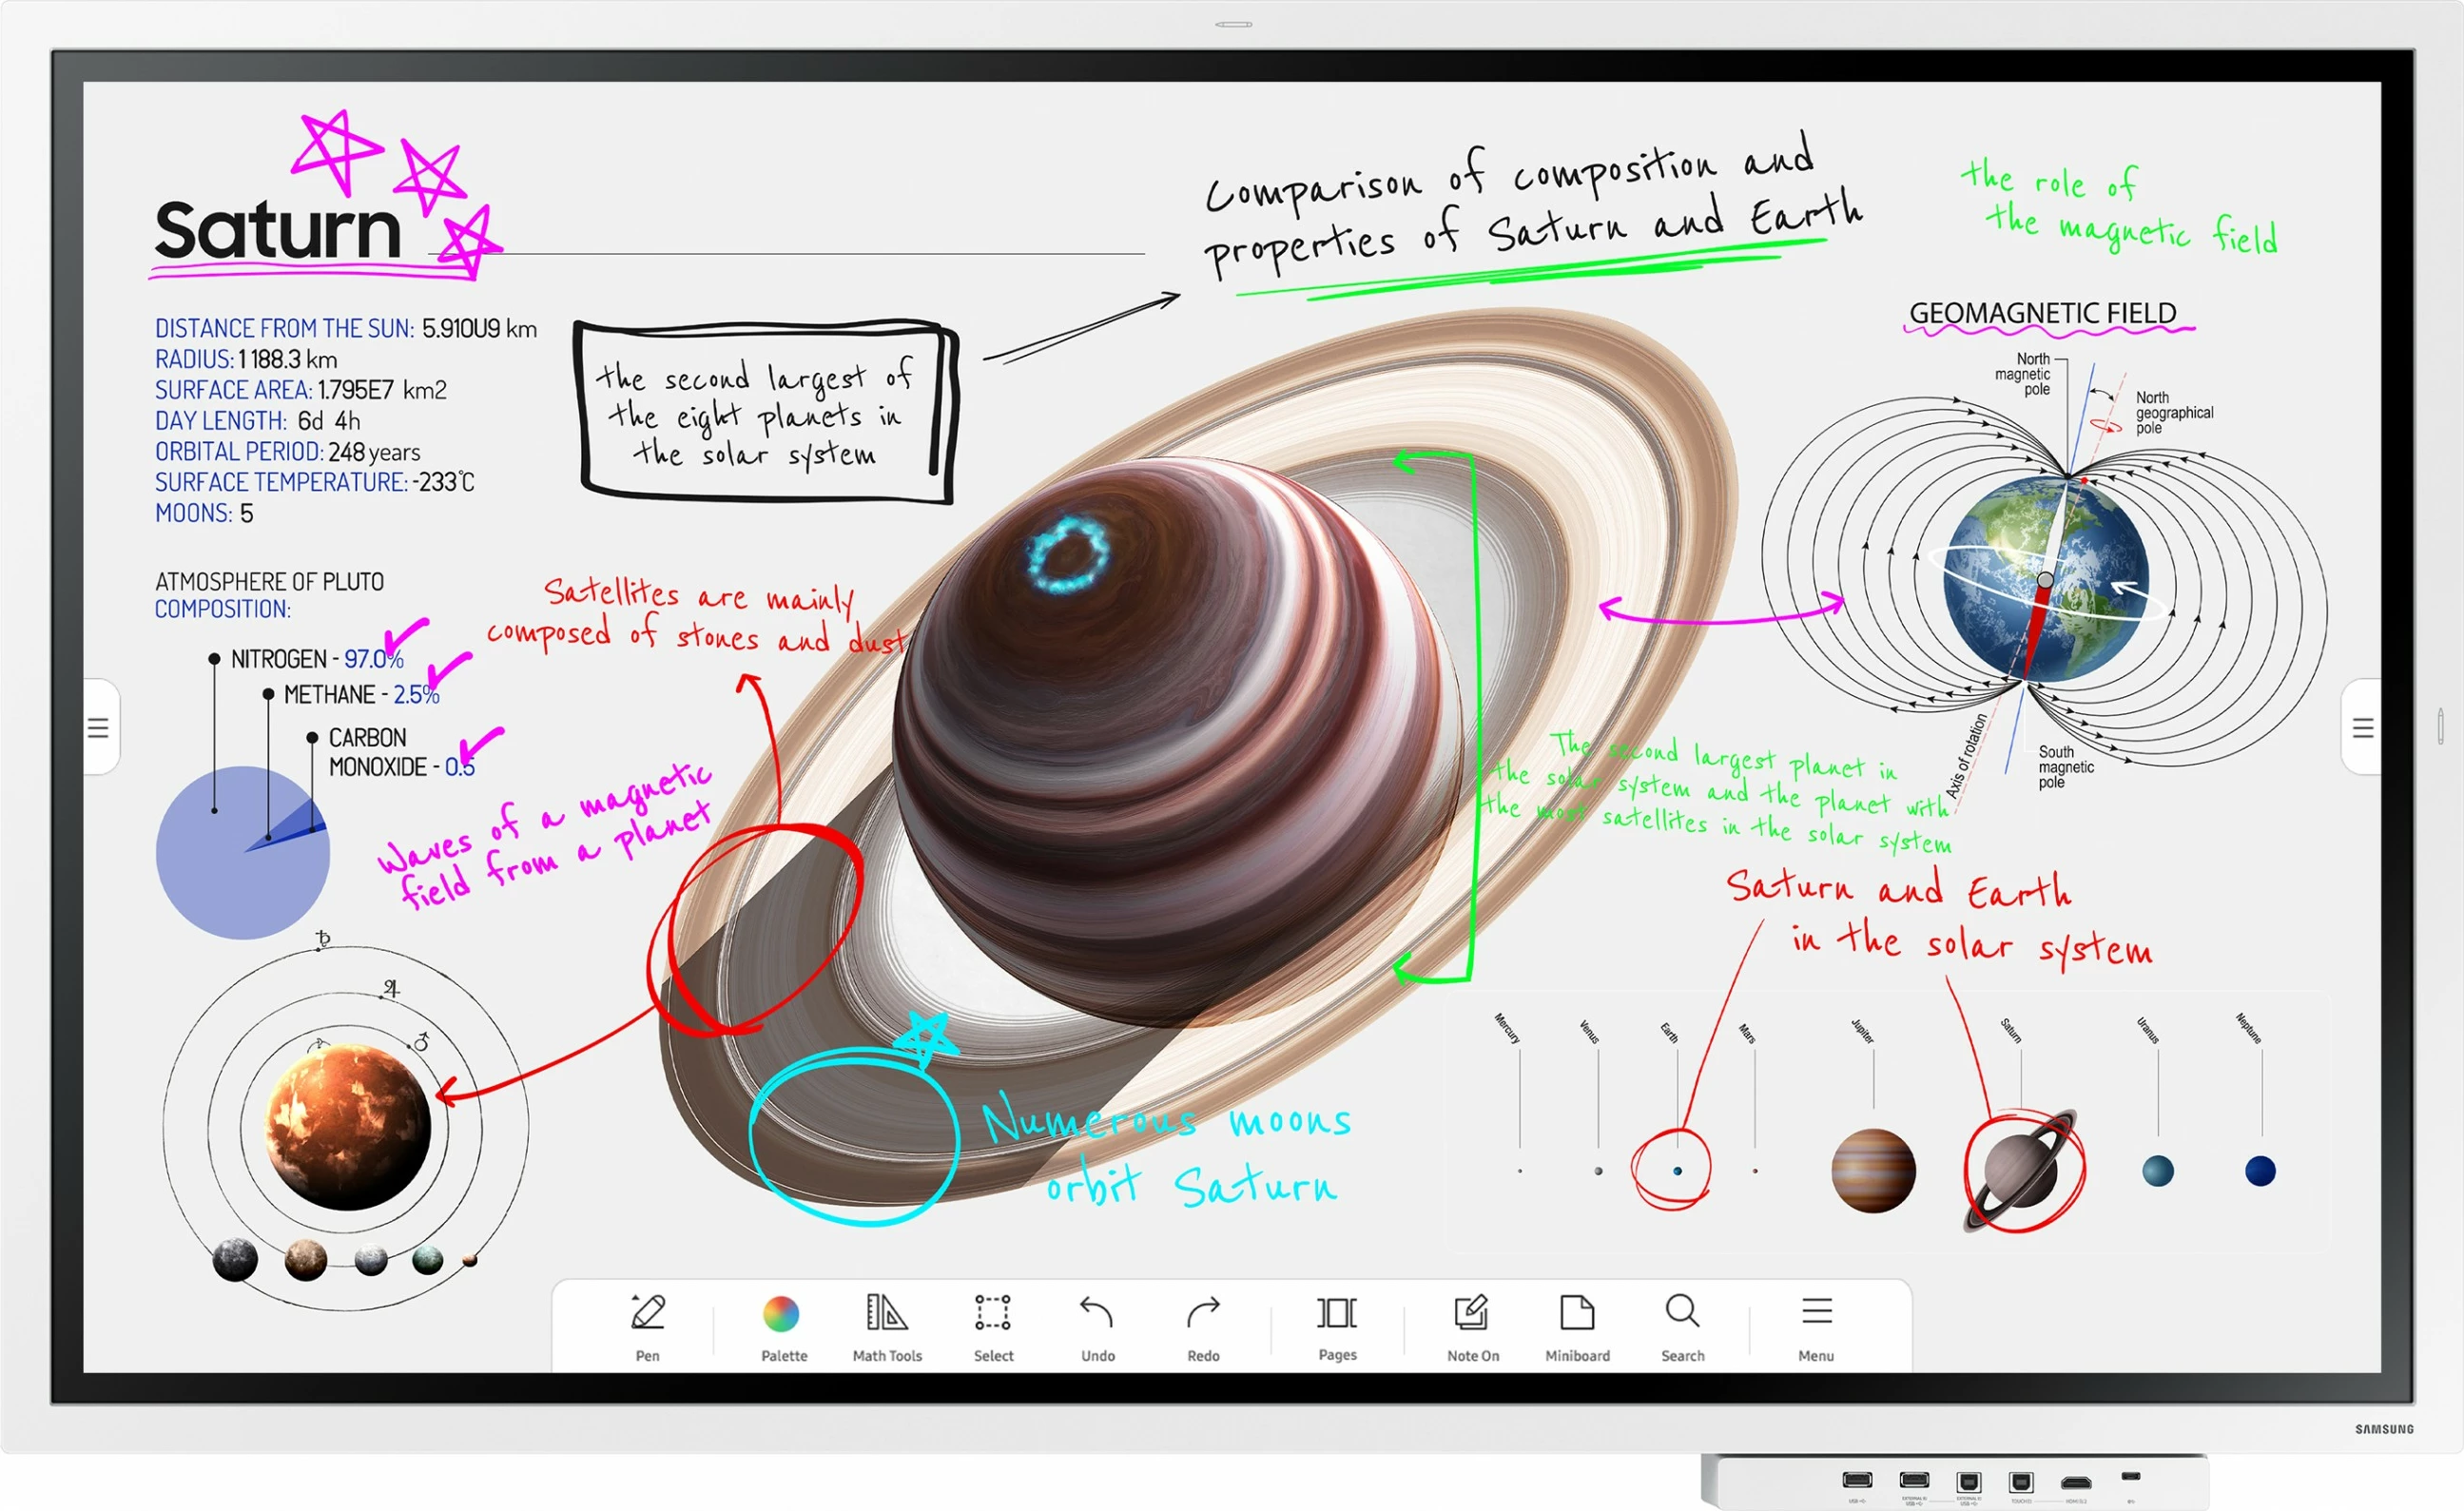The width and height of the screenshot is (2464, 1511).
Task: Select the blue atmosphere pie chart
Action: (x=242, y=853)
